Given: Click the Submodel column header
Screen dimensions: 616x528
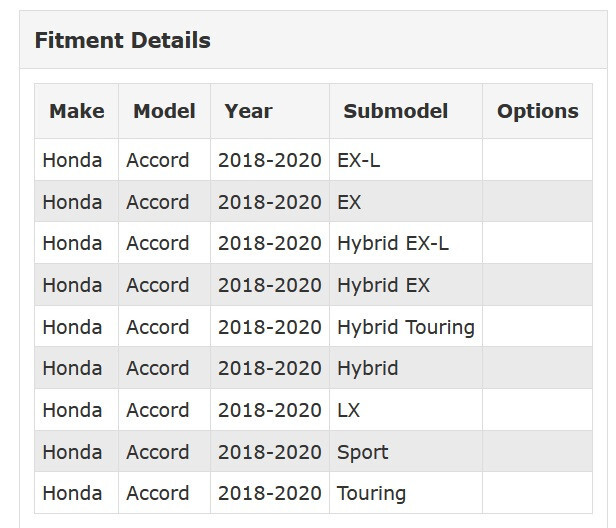Looking at the screenshot, I should pos(406,111).
